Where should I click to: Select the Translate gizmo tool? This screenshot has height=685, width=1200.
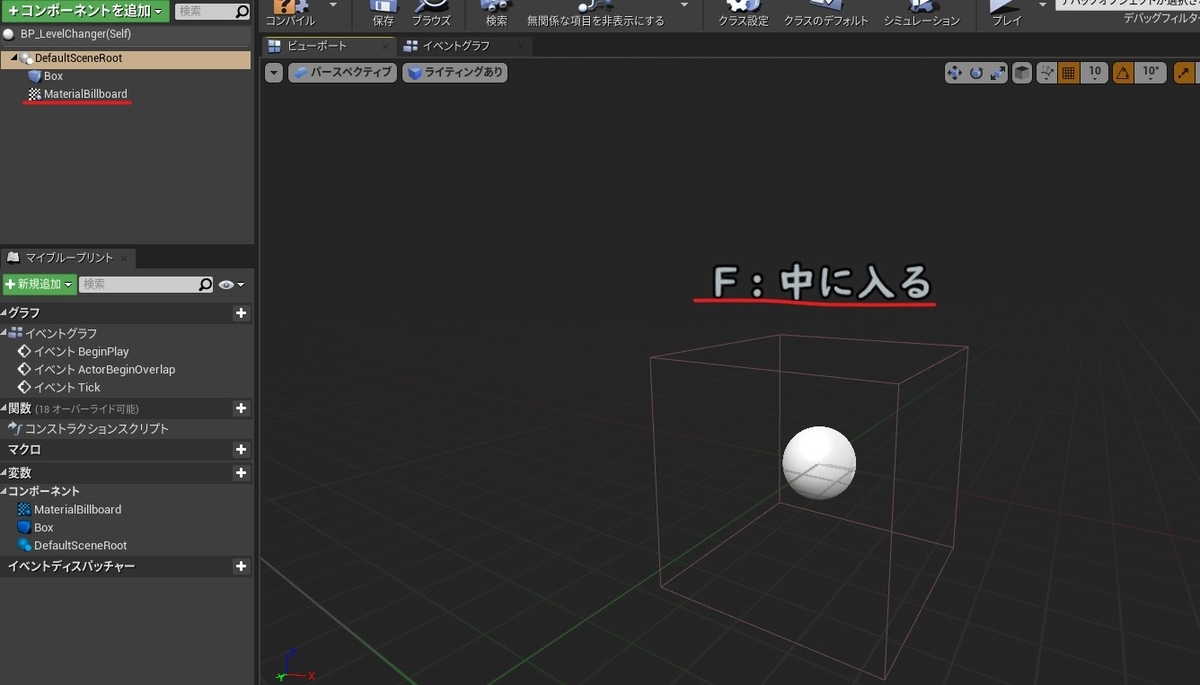[954, 73]
